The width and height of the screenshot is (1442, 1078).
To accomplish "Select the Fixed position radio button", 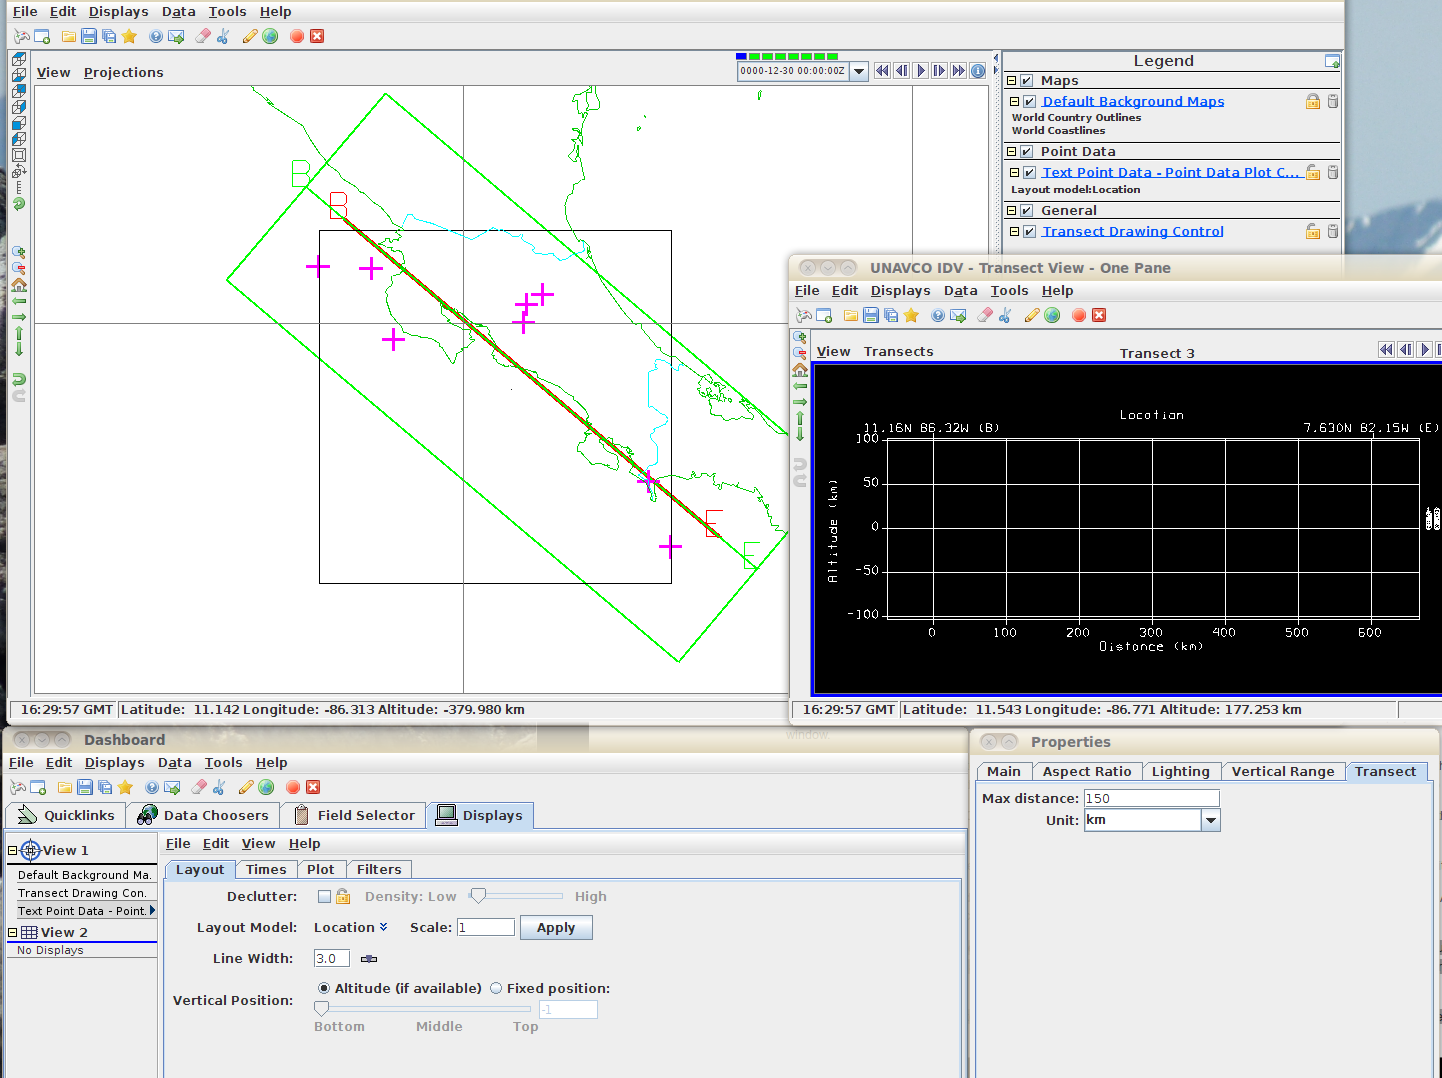I will tap(496, 989).
